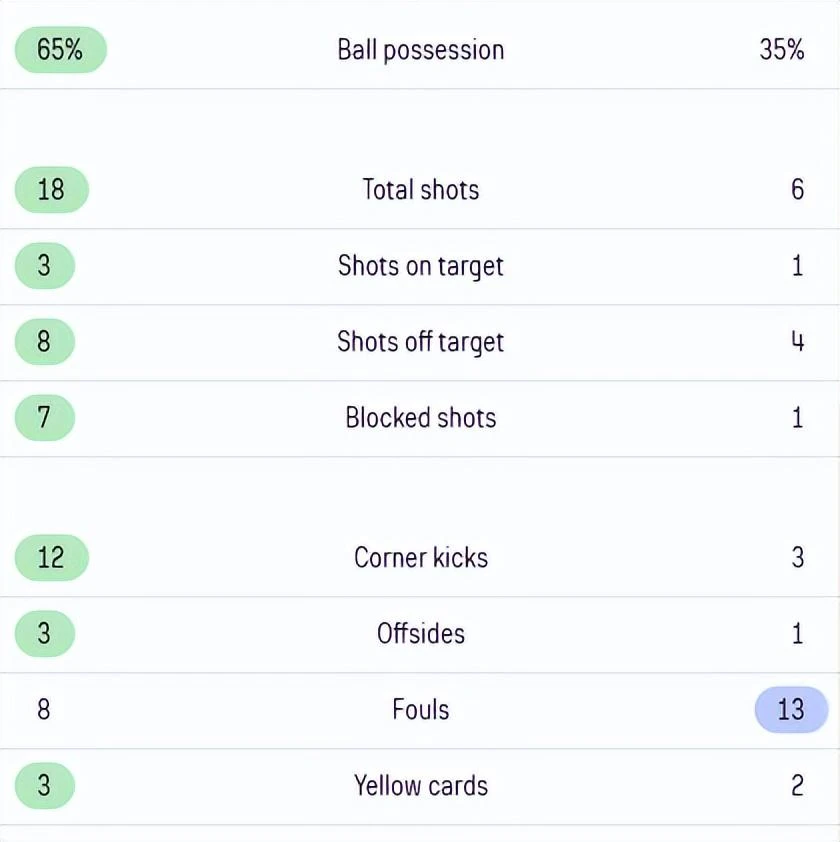Click the green 18 total shots badge

52,190
